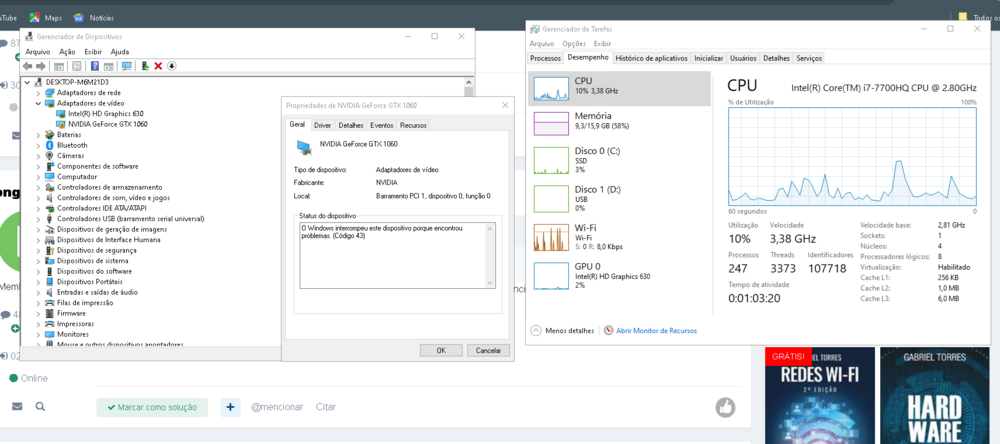Screen dimensions: 1000x444
Task: Open the Driver tab in properties dialog
Action: [322, 126]
